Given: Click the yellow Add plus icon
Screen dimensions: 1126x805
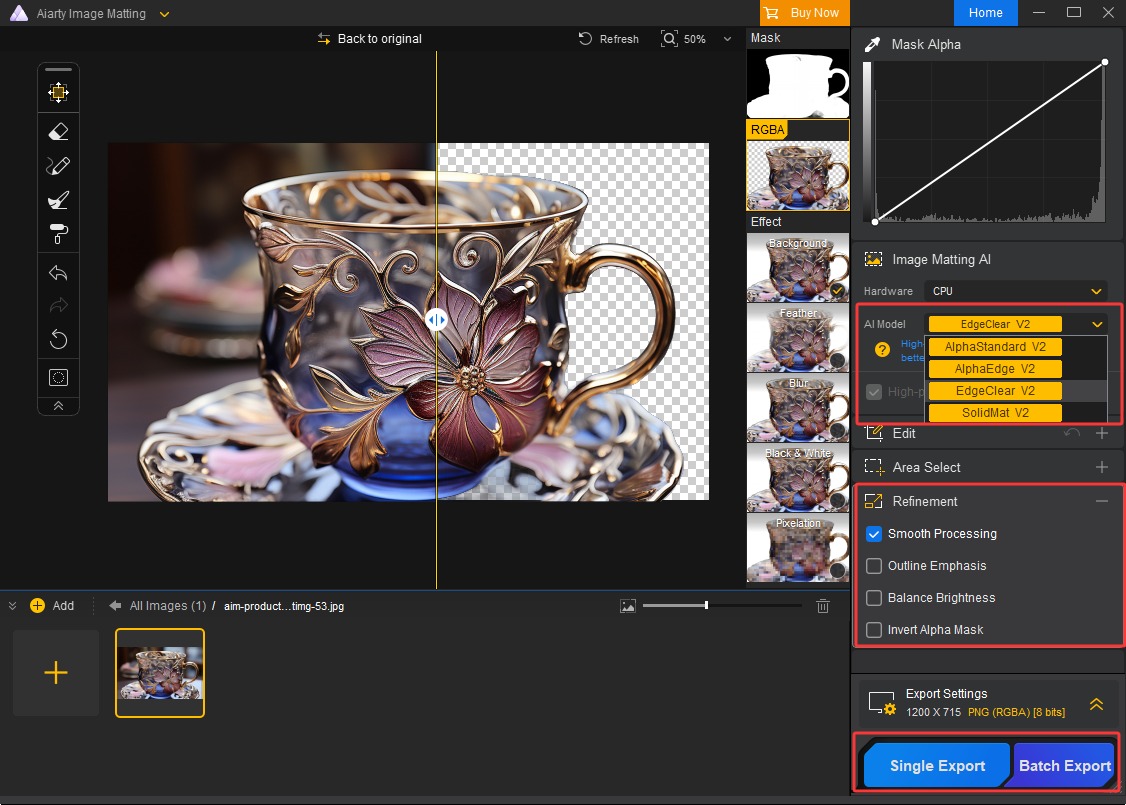Looking at the screenshot, I should click(x=37, y=605).
